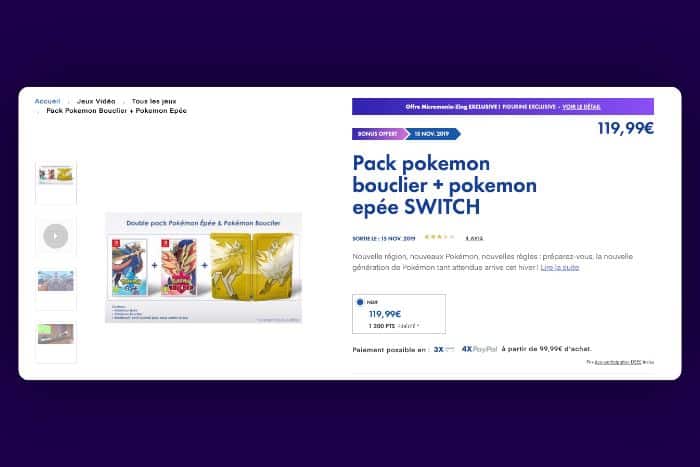This screenshot has height=467, width=700.
Task: Go to Jeux Vidéo breadcrumb
Action: (x=96, y=101)
